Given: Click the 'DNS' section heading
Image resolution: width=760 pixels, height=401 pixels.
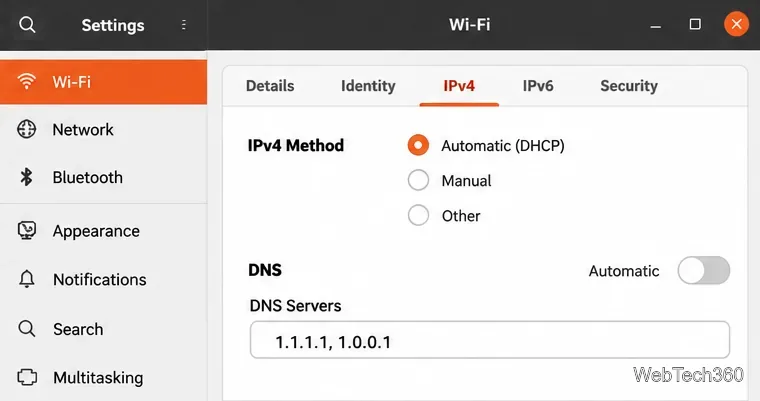Looking at the screenshot, I should point(265,270).
